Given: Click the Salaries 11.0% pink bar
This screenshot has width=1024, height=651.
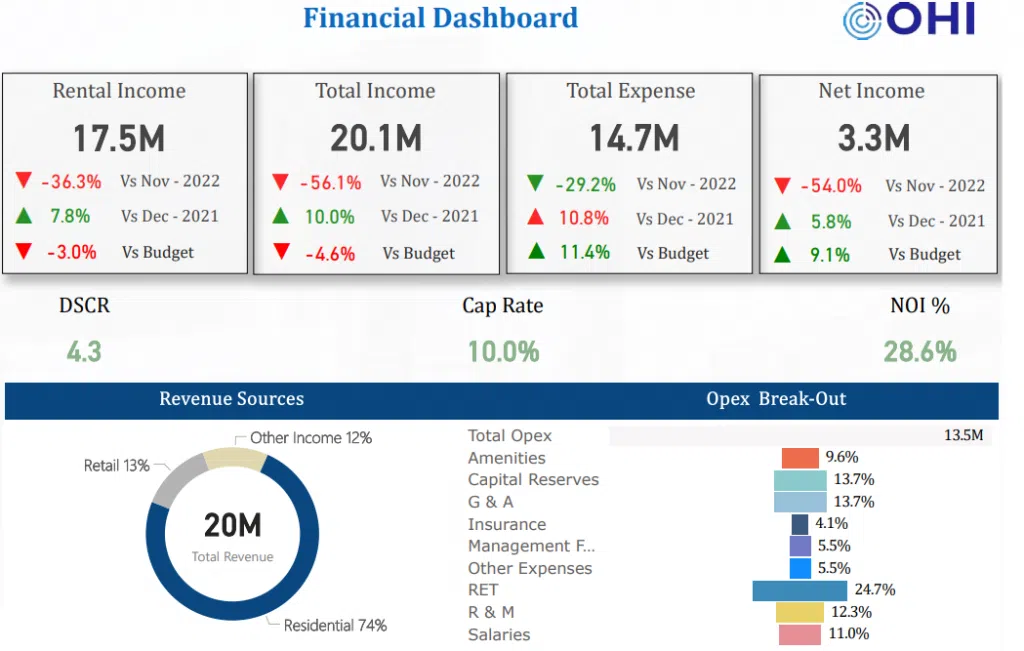Looking at the screenshot, I should coord(799,634).
